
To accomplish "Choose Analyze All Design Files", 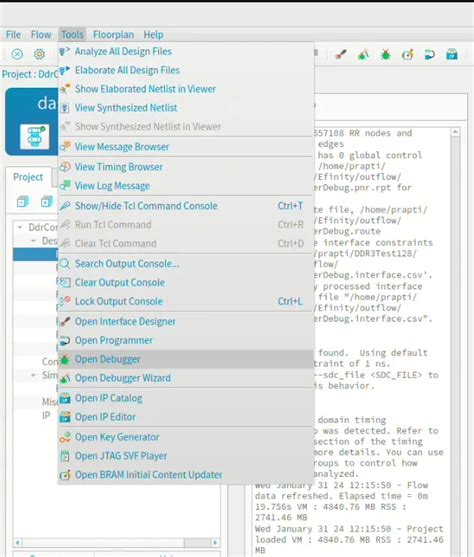I will pyautogui.click(x=186, y=52).
